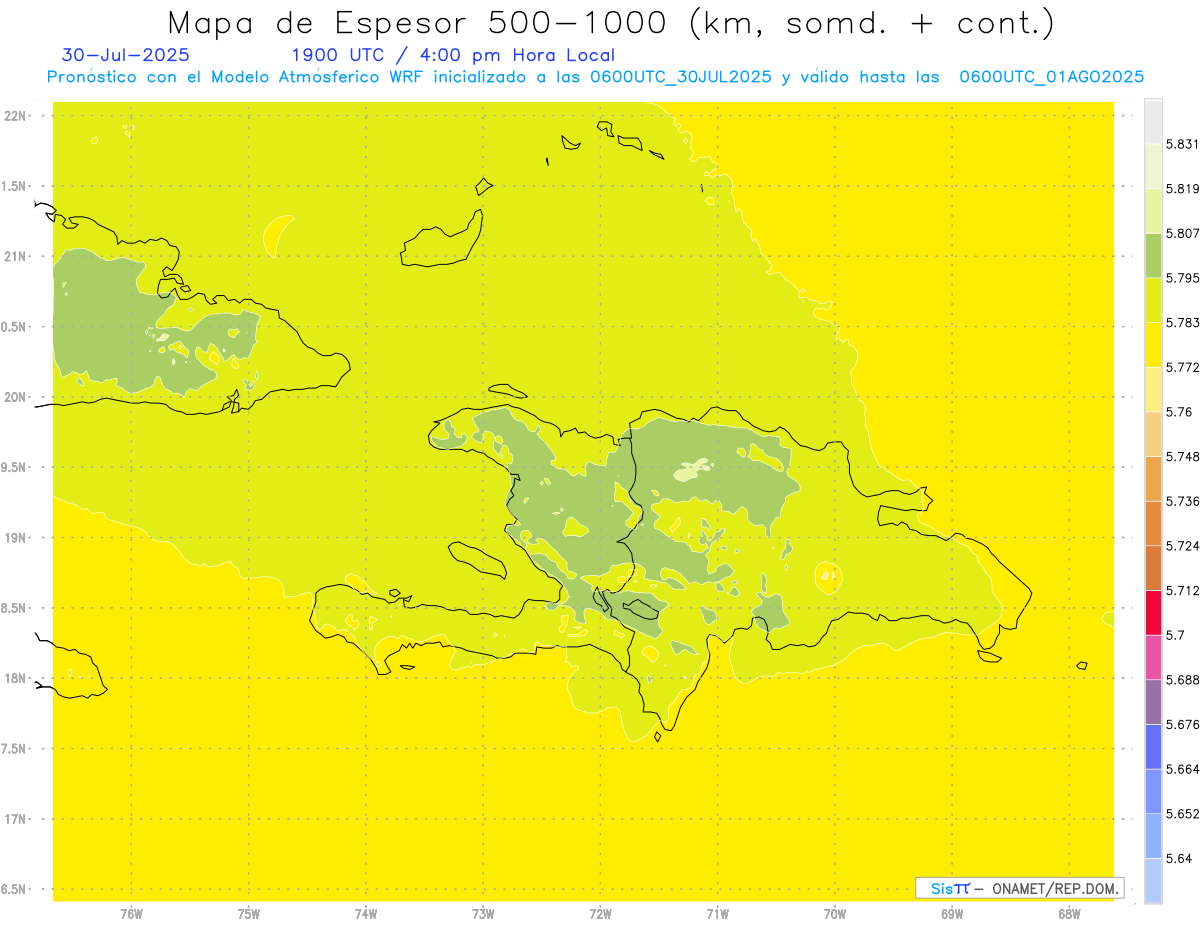This screenshot has height=927, width=1200.
Task: Click the longitude label '73W'
Action: click(x=483, y=913)
